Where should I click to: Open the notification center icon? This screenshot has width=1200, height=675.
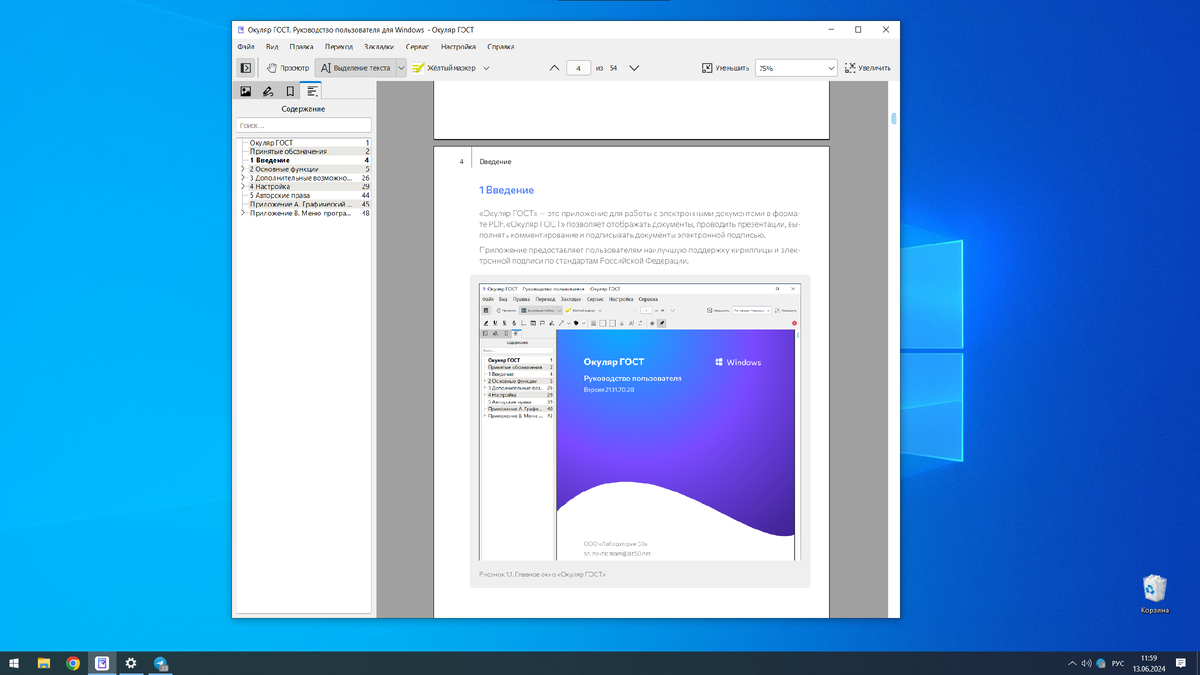point(1181,663)
